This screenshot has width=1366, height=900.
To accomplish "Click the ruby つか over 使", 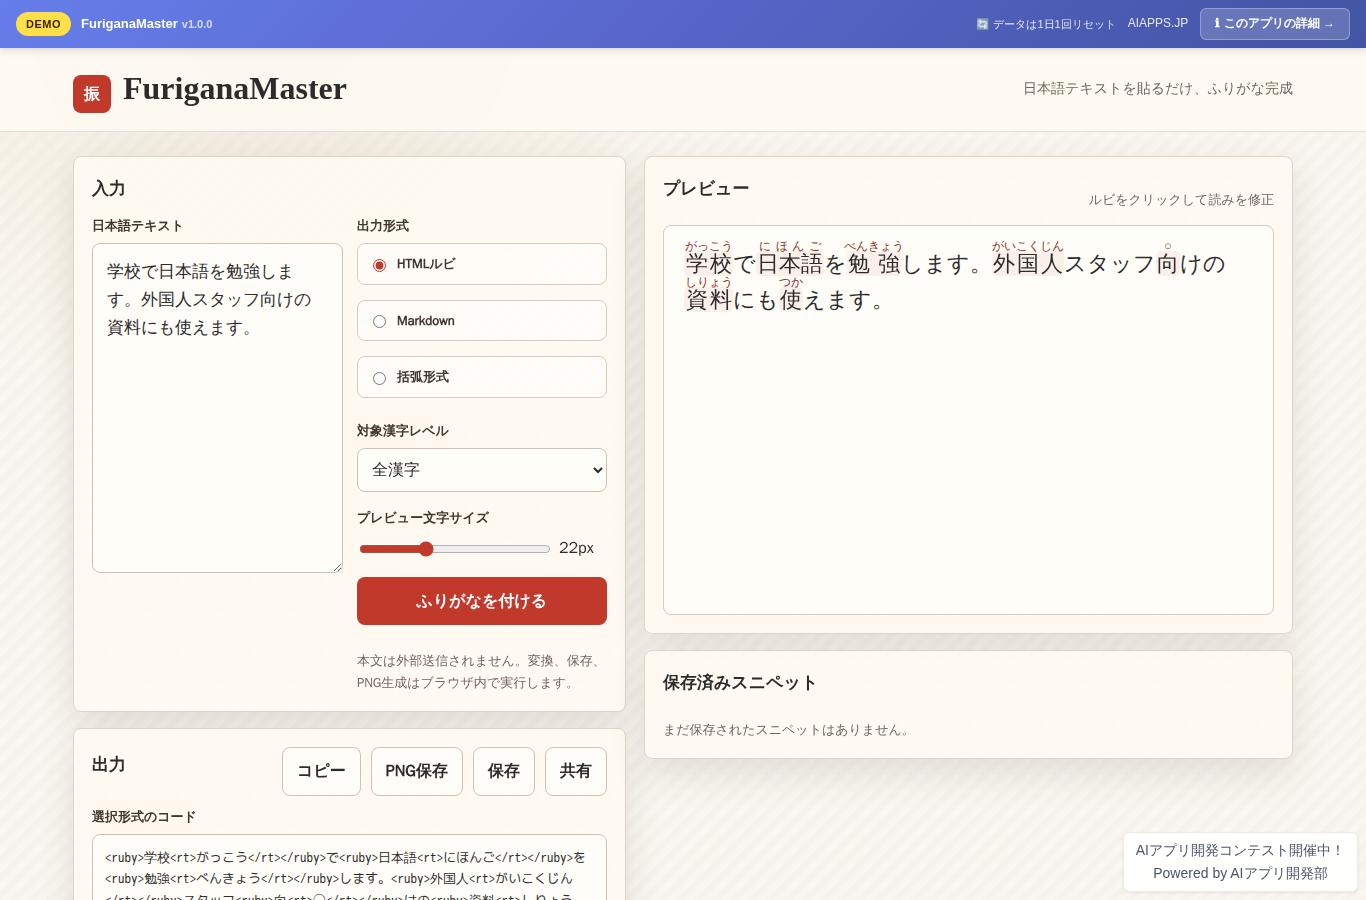I will tap(791, 282).
